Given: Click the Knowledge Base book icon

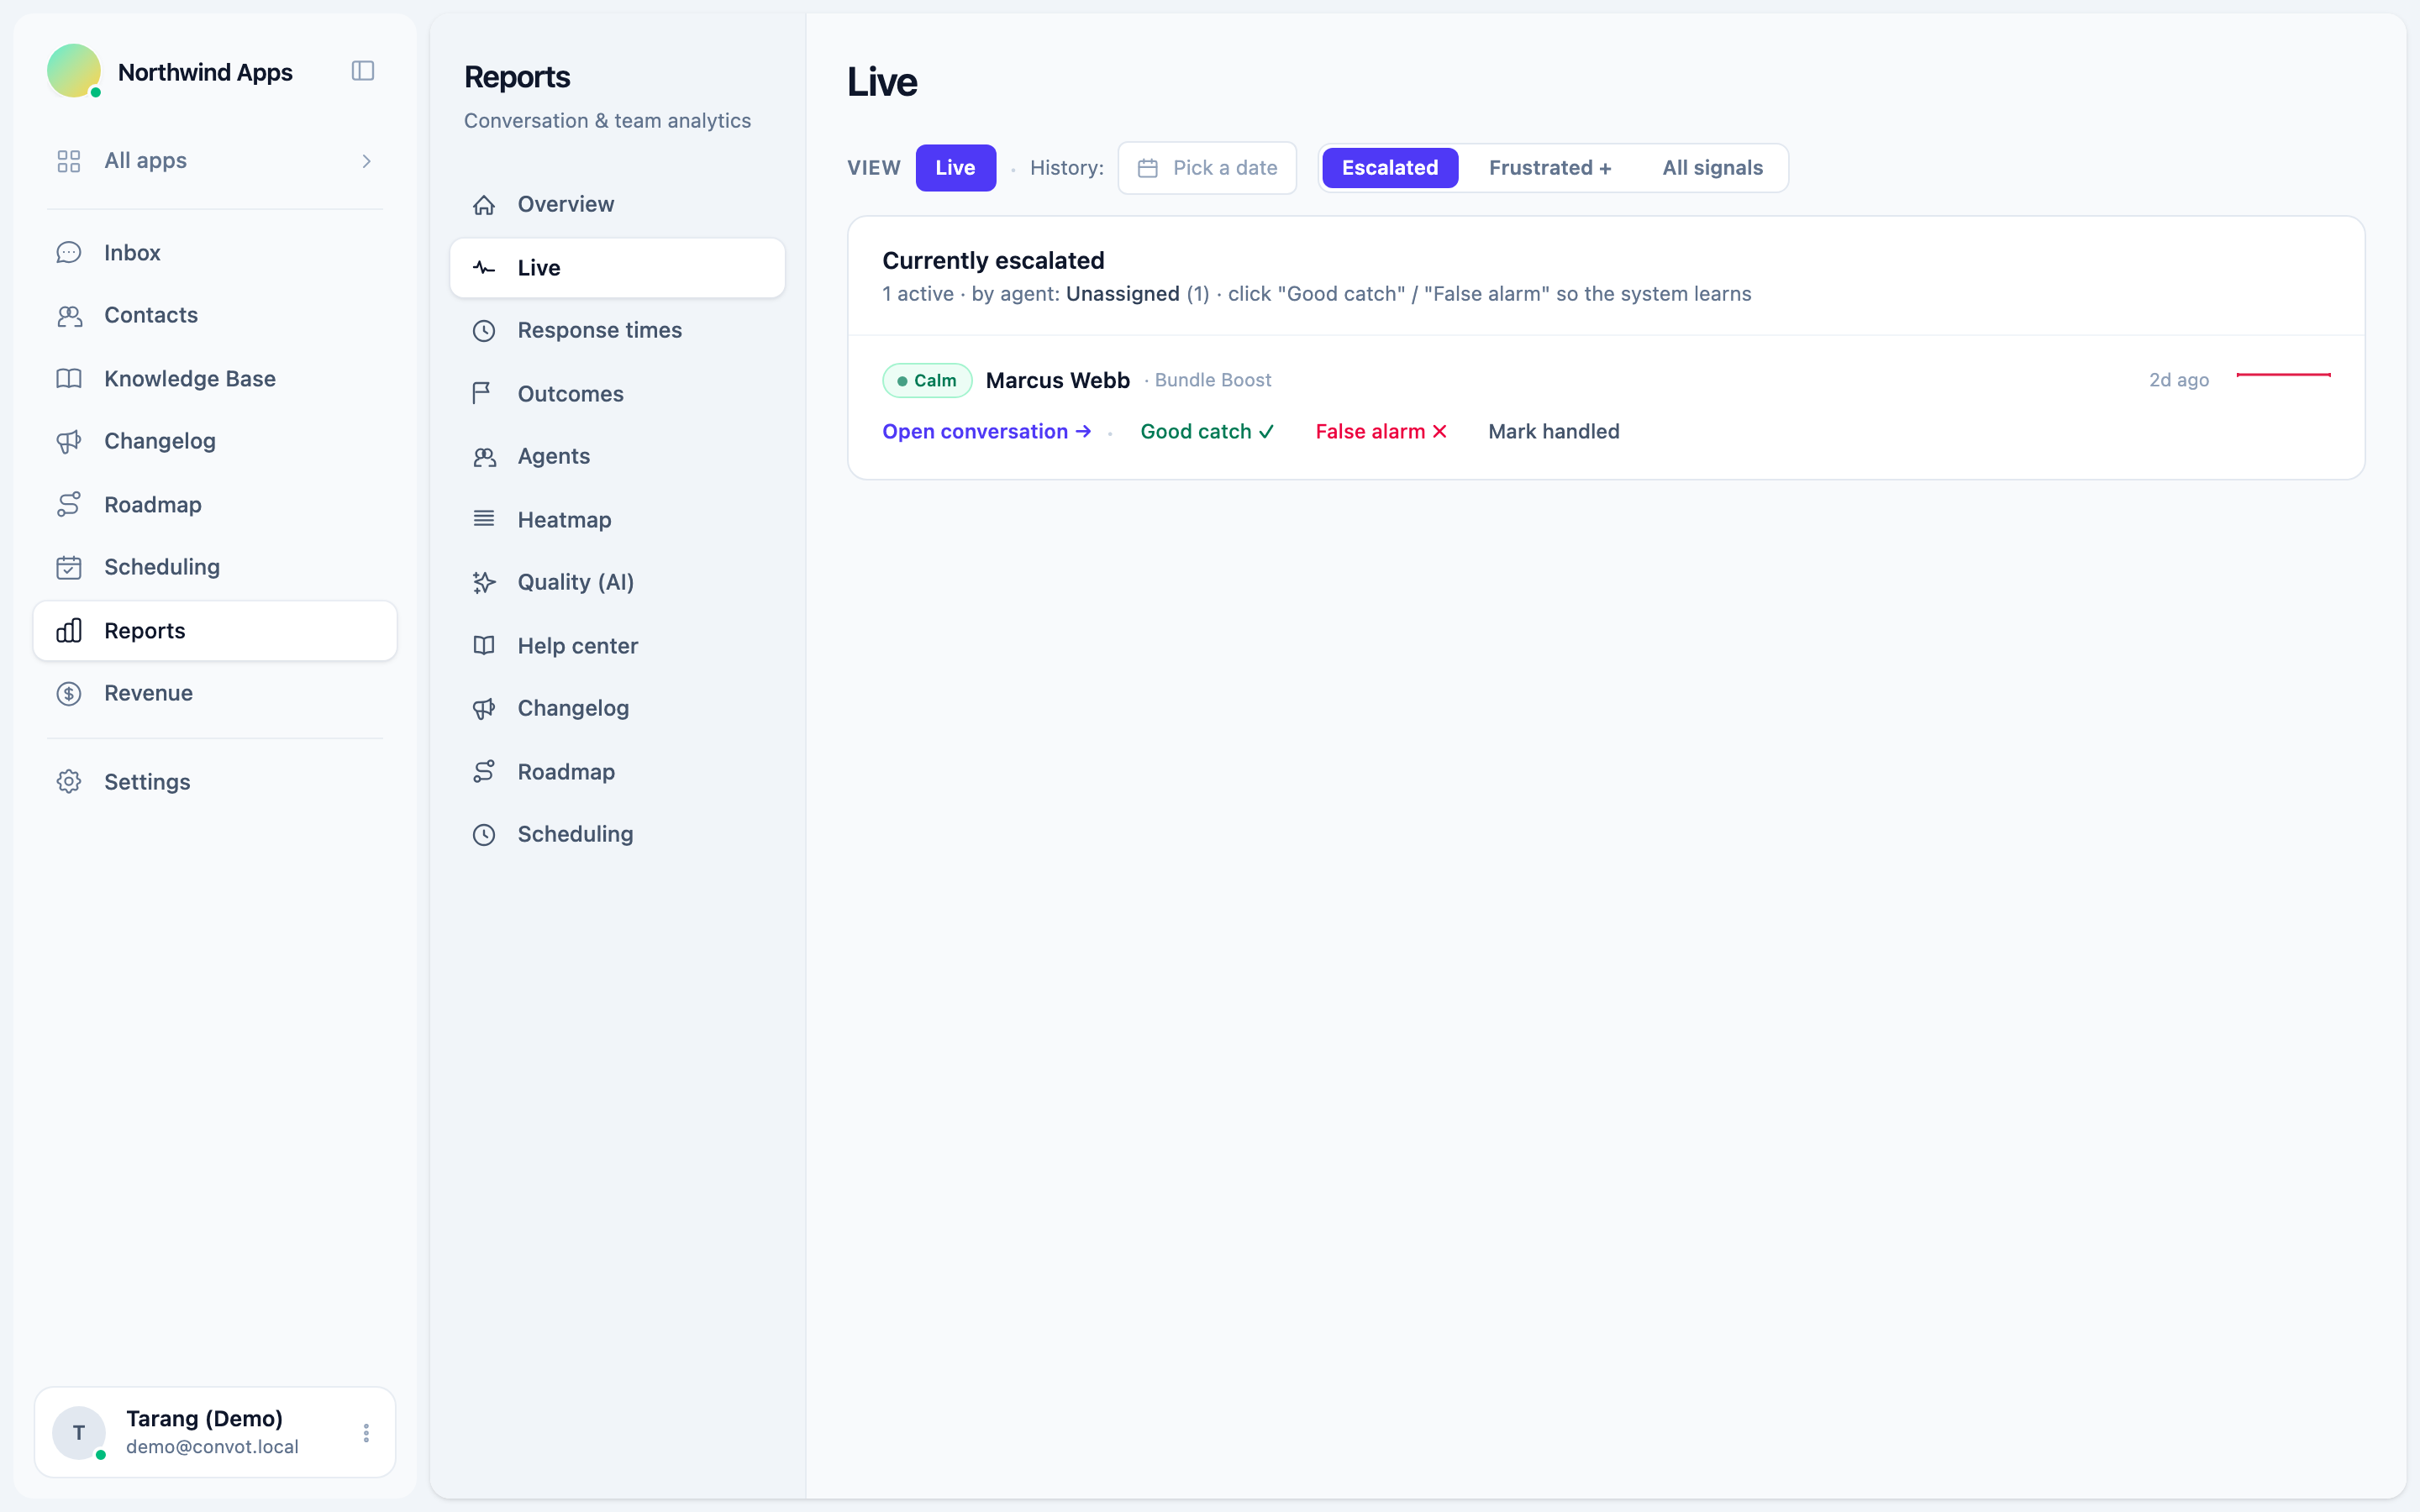Looking at the screenshot, I should point(69,379).
